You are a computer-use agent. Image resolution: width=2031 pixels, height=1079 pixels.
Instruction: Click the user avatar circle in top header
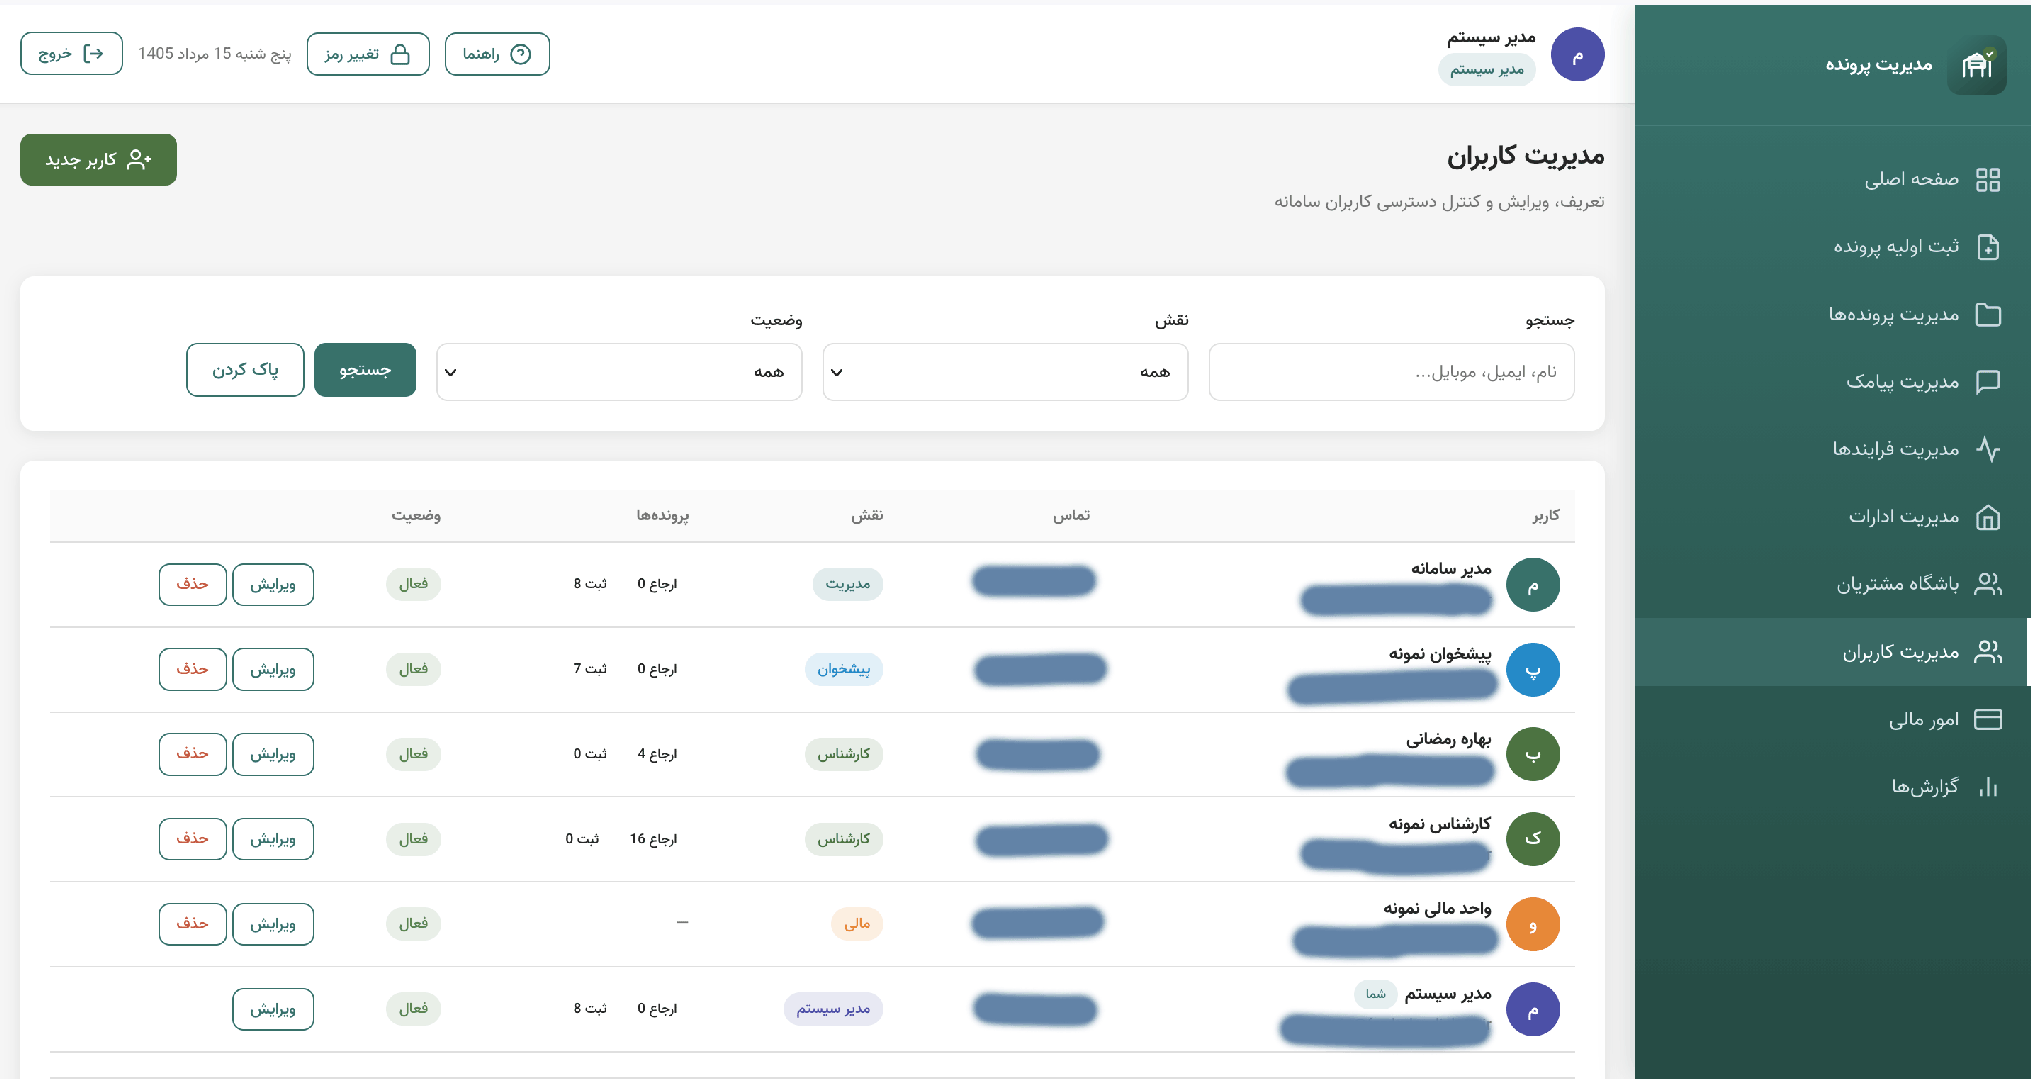click(1577, 54)
